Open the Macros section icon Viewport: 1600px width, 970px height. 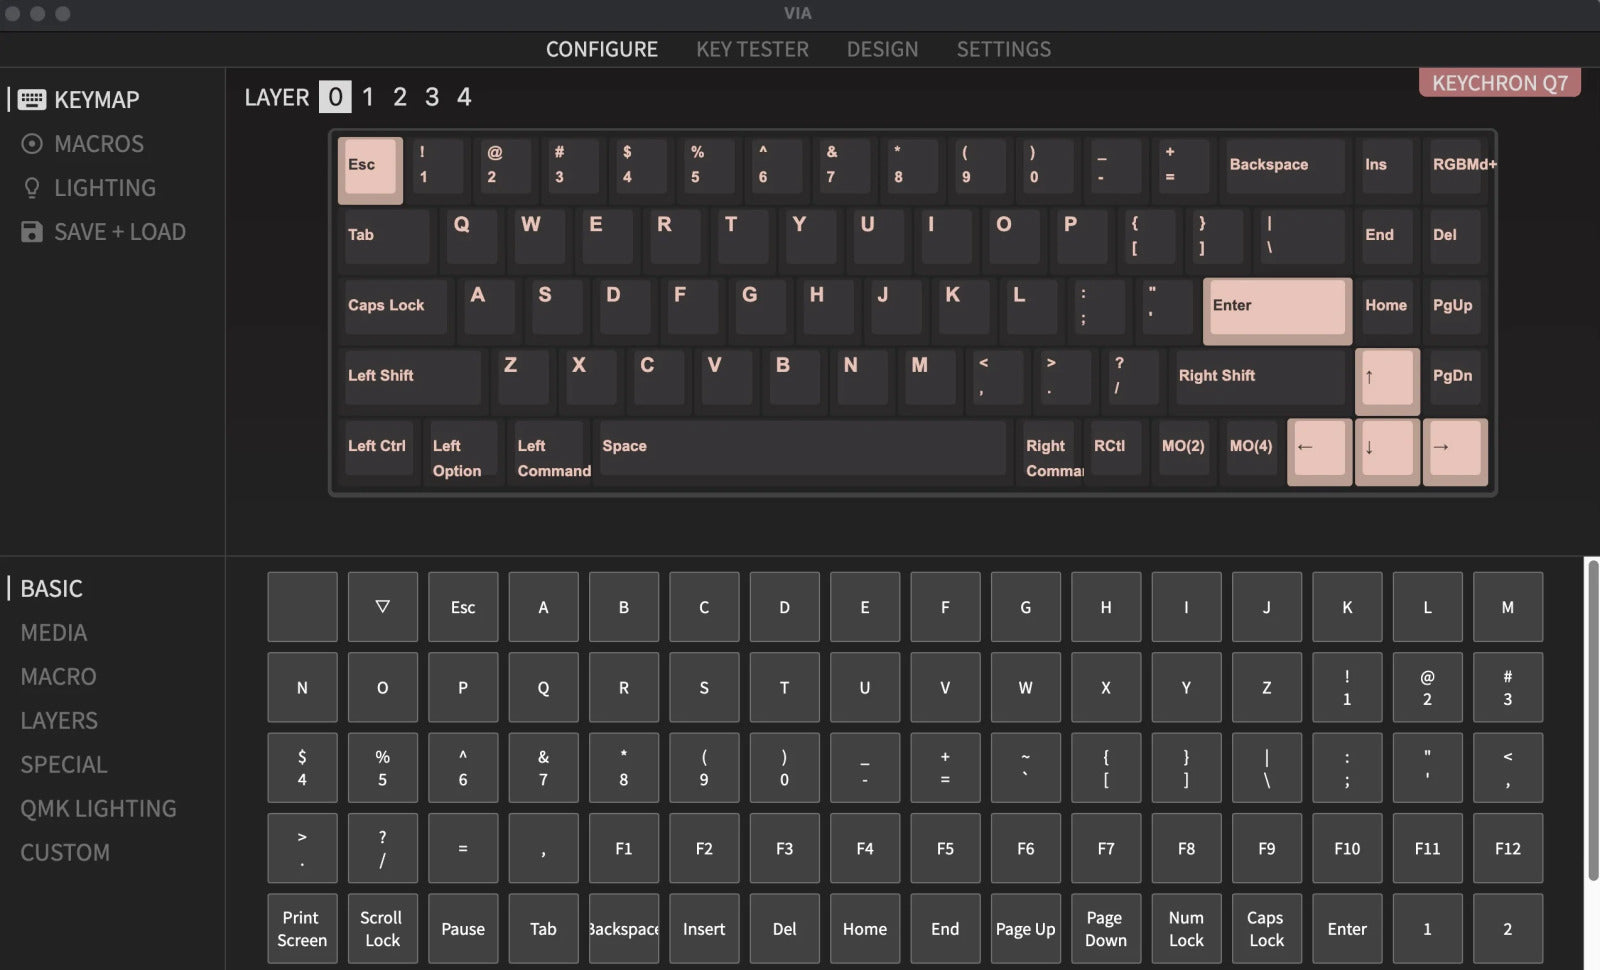[32, 144]
